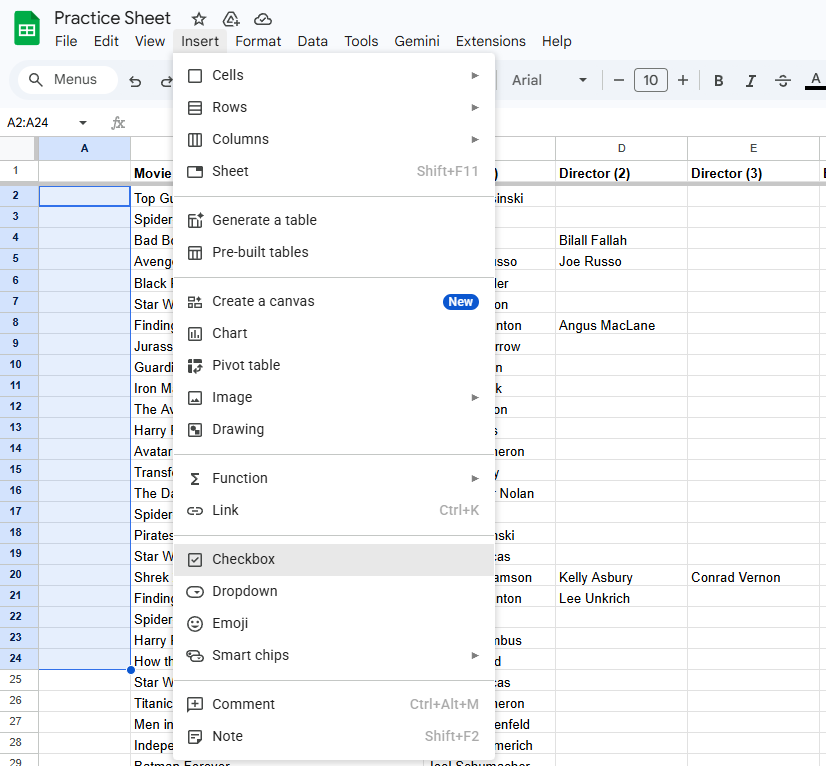Insert a Link

333,510
